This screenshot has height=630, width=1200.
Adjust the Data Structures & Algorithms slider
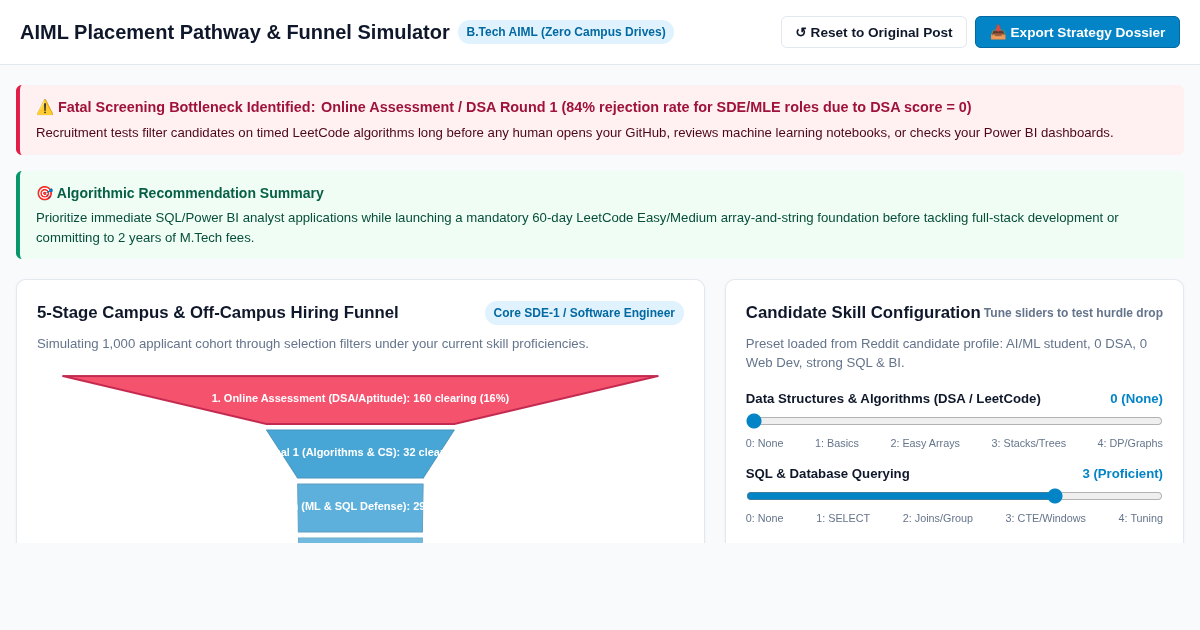954,421
